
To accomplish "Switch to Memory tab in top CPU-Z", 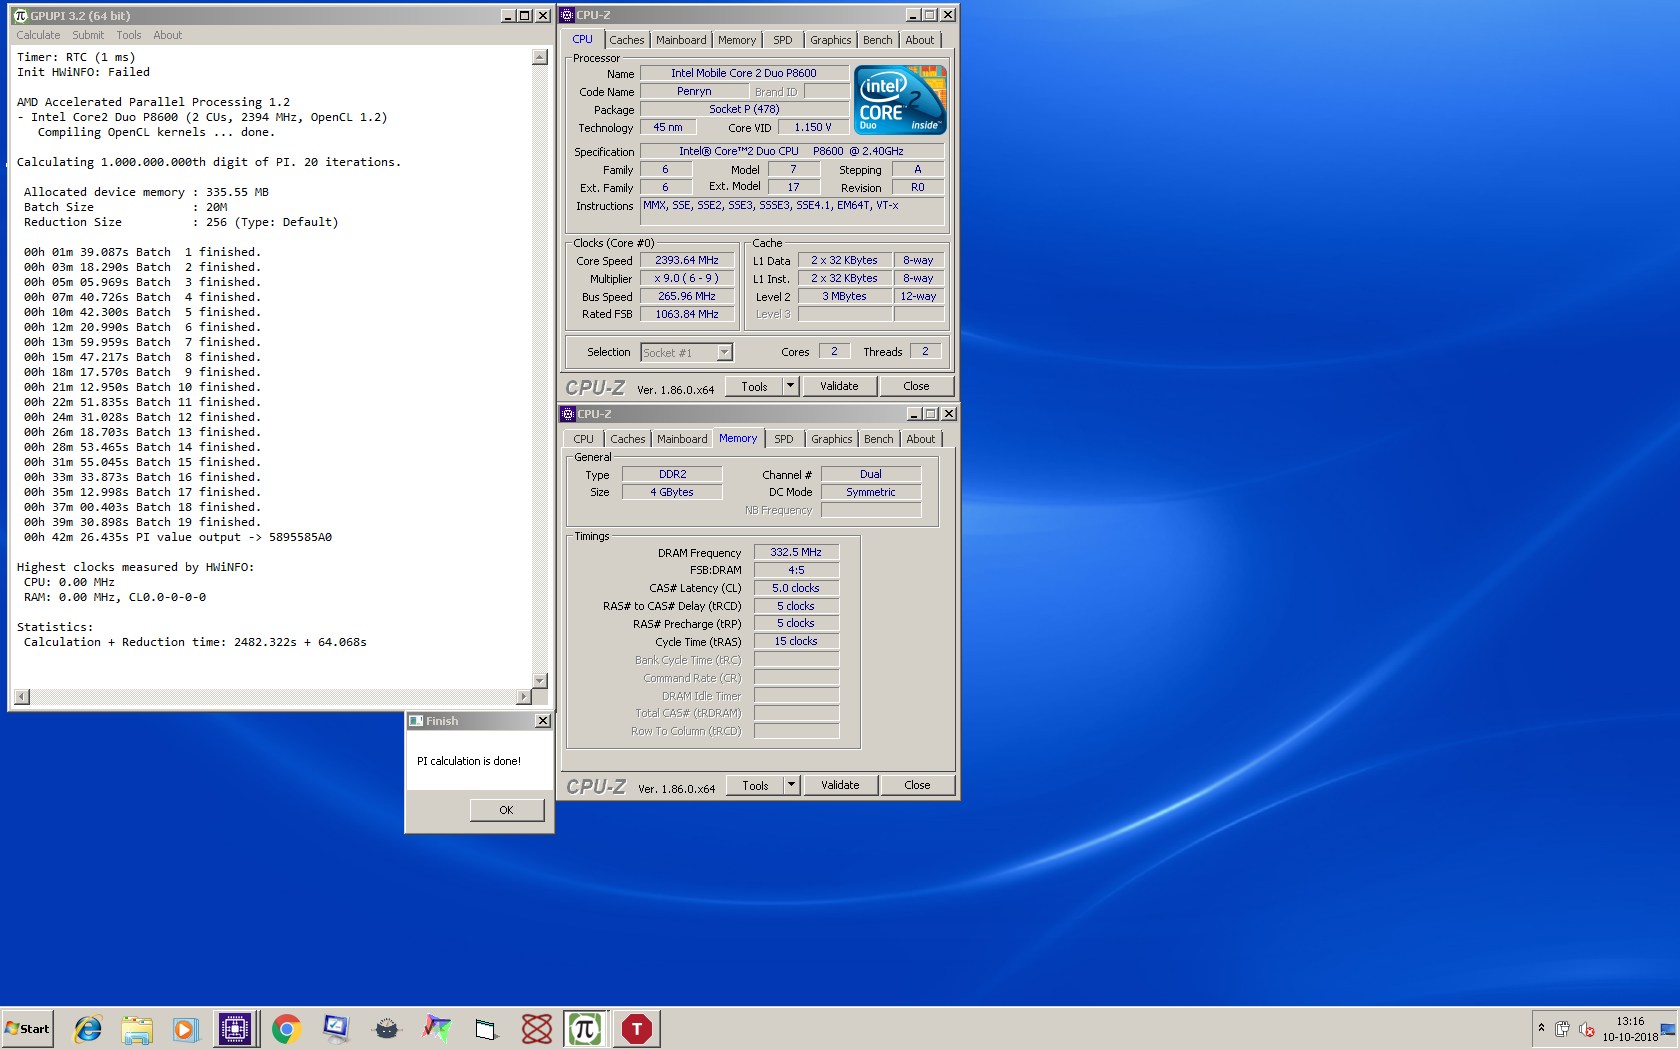I will pyautogui.click(x=737, y=40).
